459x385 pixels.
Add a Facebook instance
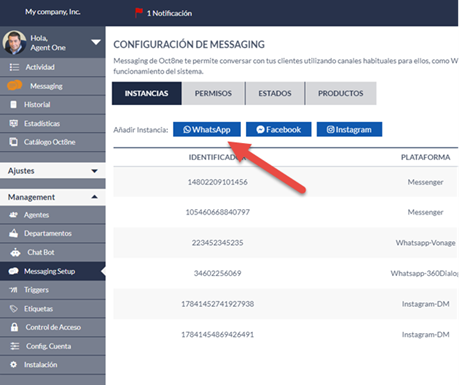pyautogui.click(x=279, y=129)
